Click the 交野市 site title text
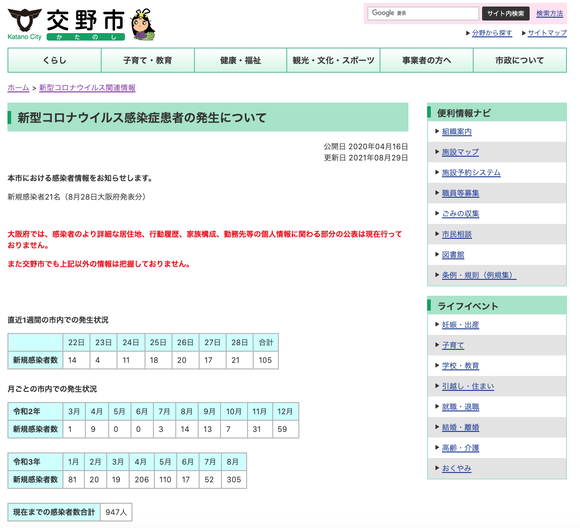 point(86,20)
